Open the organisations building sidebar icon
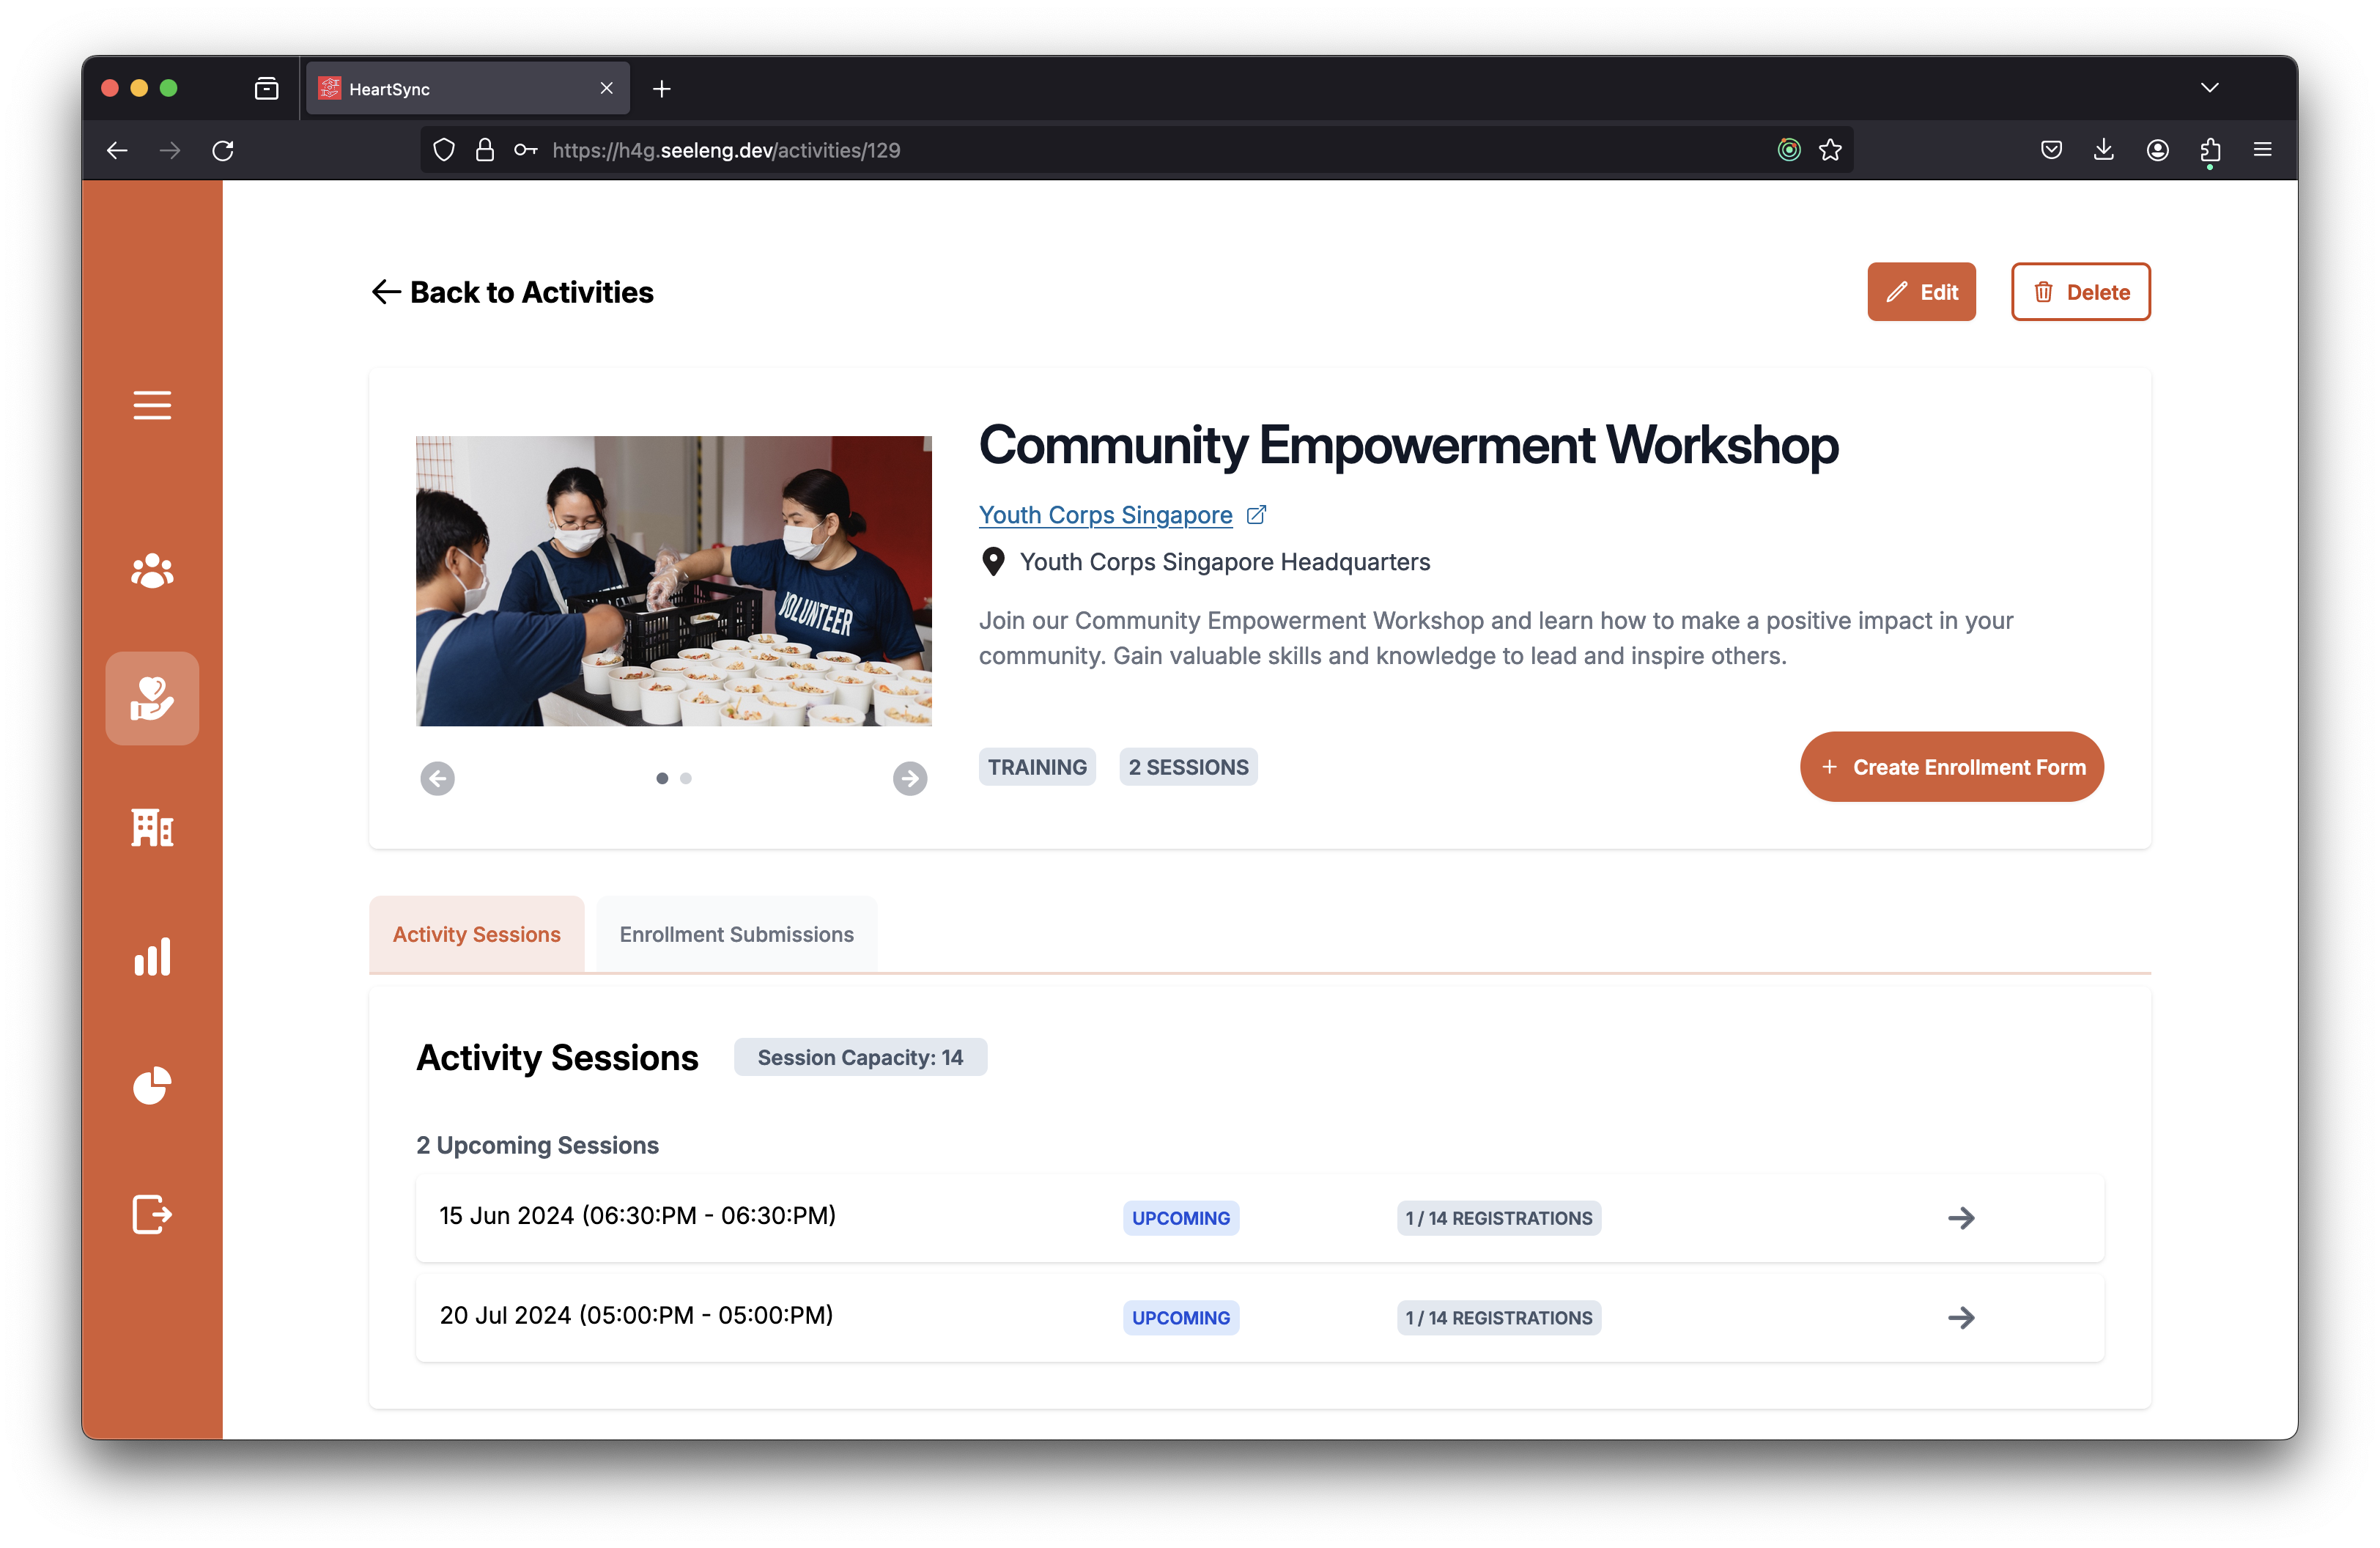 tap(152, 828)
